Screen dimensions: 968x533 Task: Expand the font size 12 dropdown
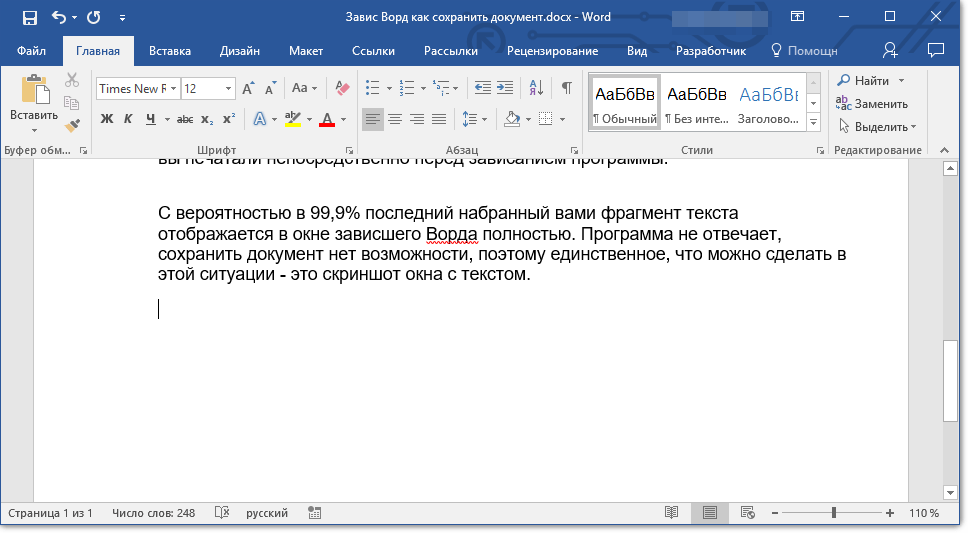(229, 88)
